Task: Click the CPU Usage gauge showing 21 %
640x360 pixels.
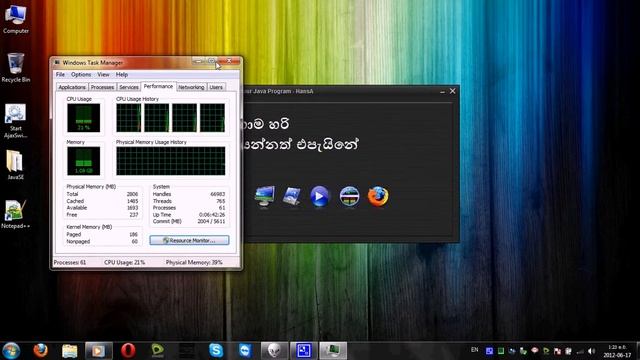Action: [x=83, y=118]
